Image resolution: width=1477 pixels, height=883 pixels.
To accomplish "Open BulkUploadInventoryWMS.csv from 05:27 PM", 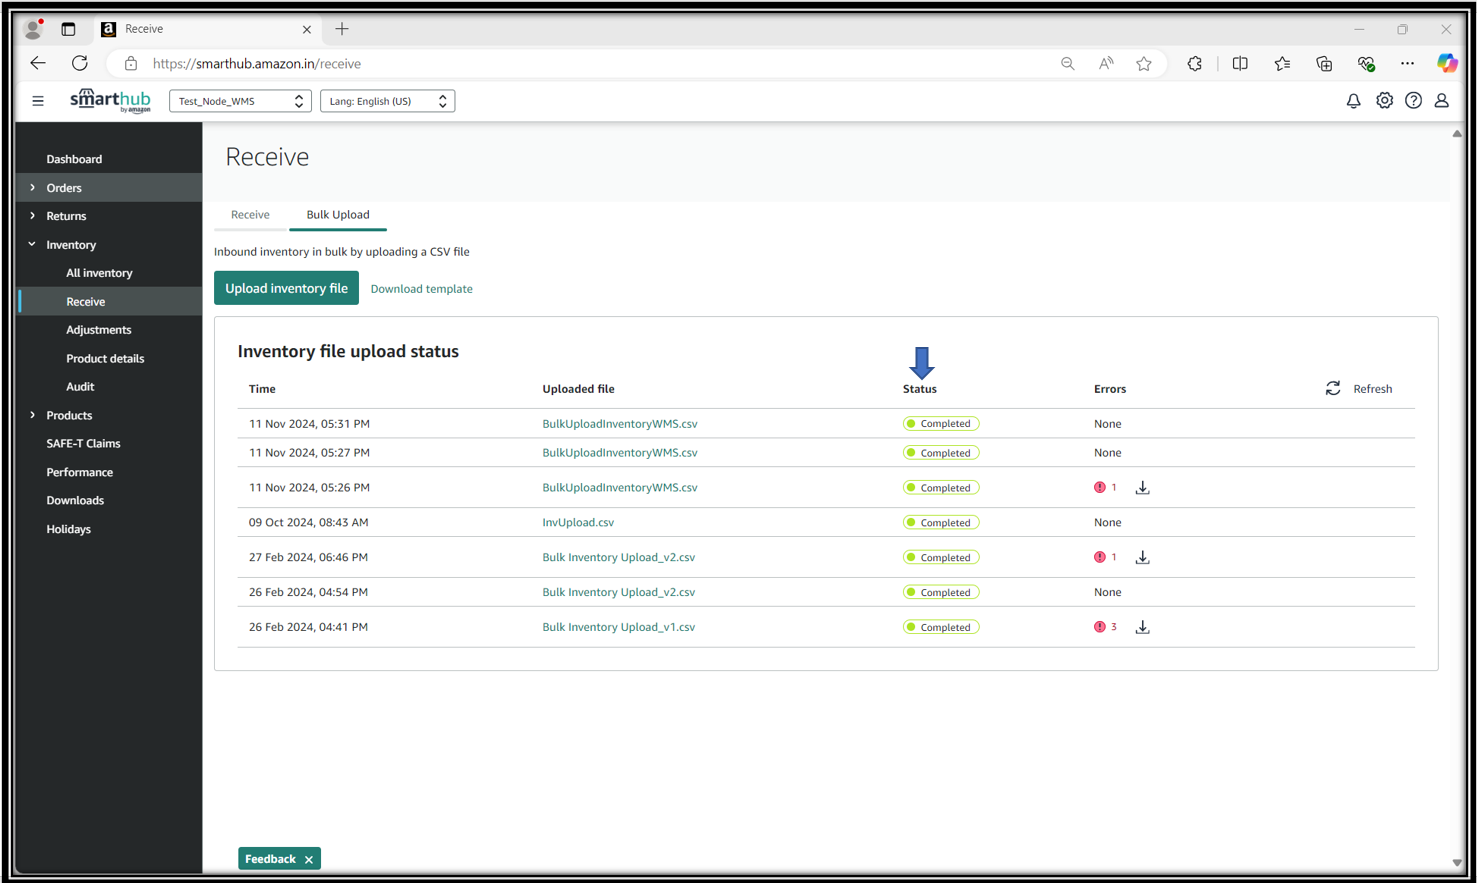I will click(619, 453).
